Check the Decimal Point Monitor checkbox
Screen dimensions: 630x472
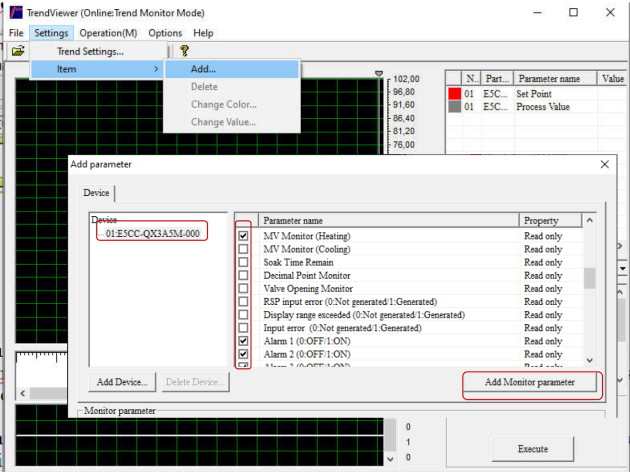pyautogui.click(x=243, y=275)
